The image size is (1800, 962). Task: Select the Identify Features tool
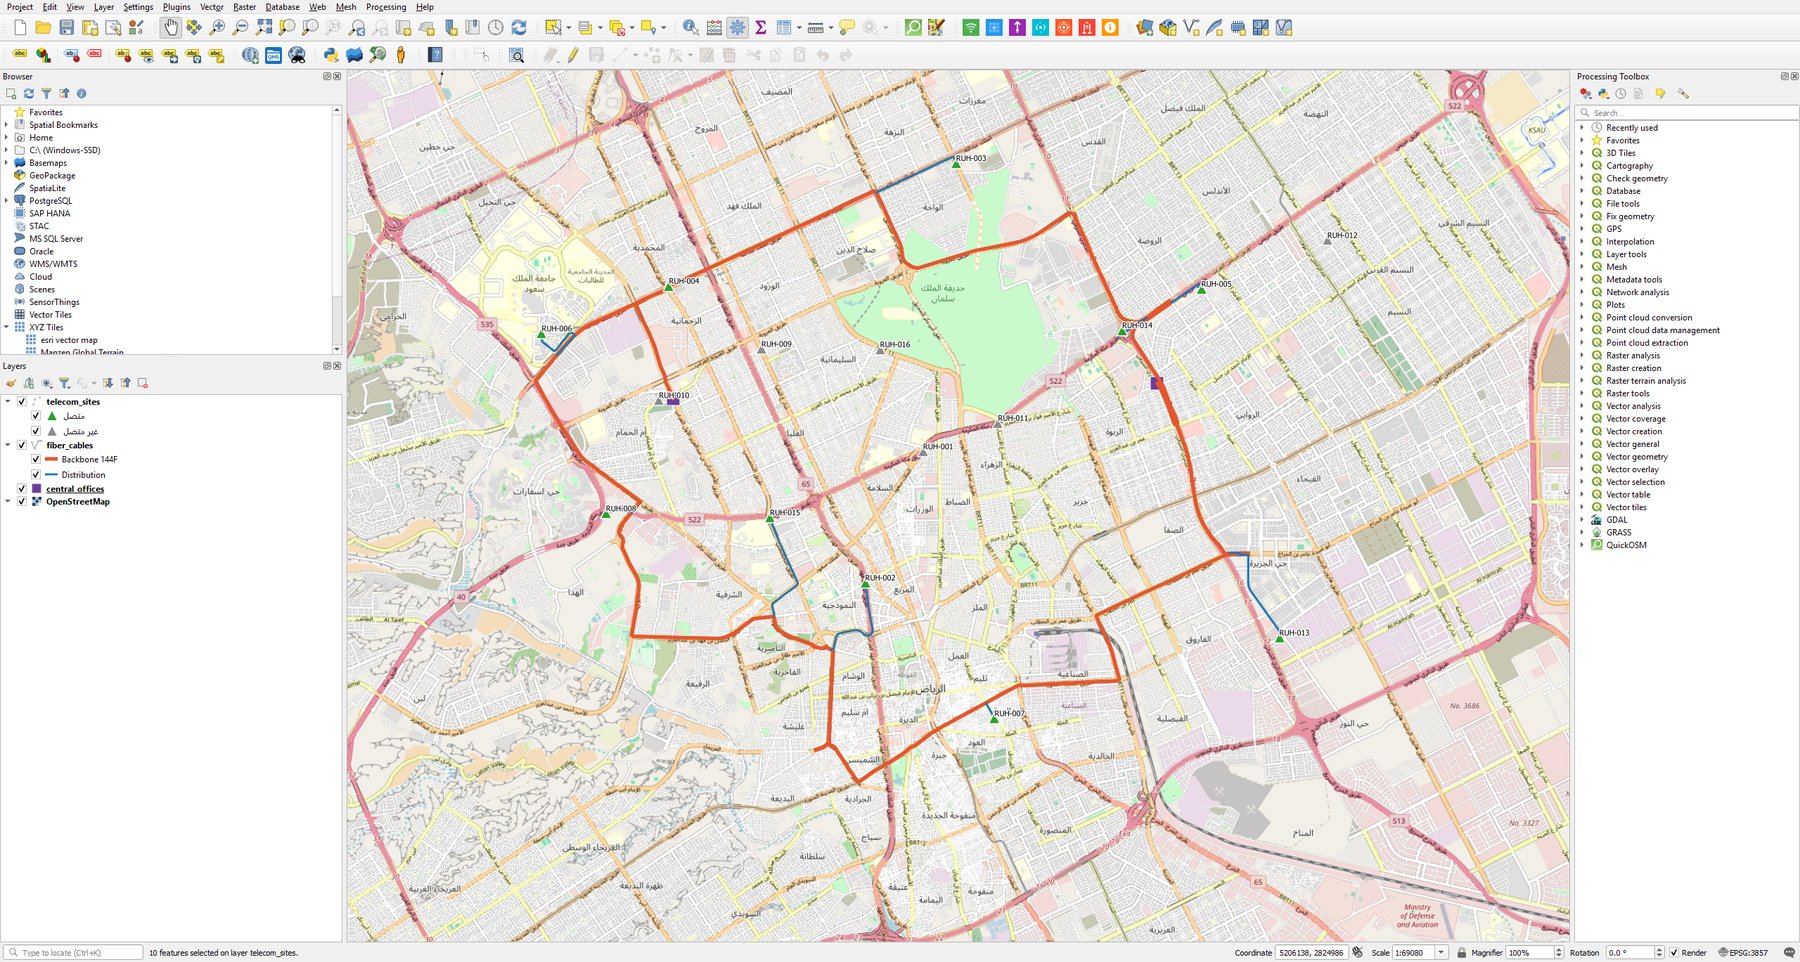tap(690, 28)
